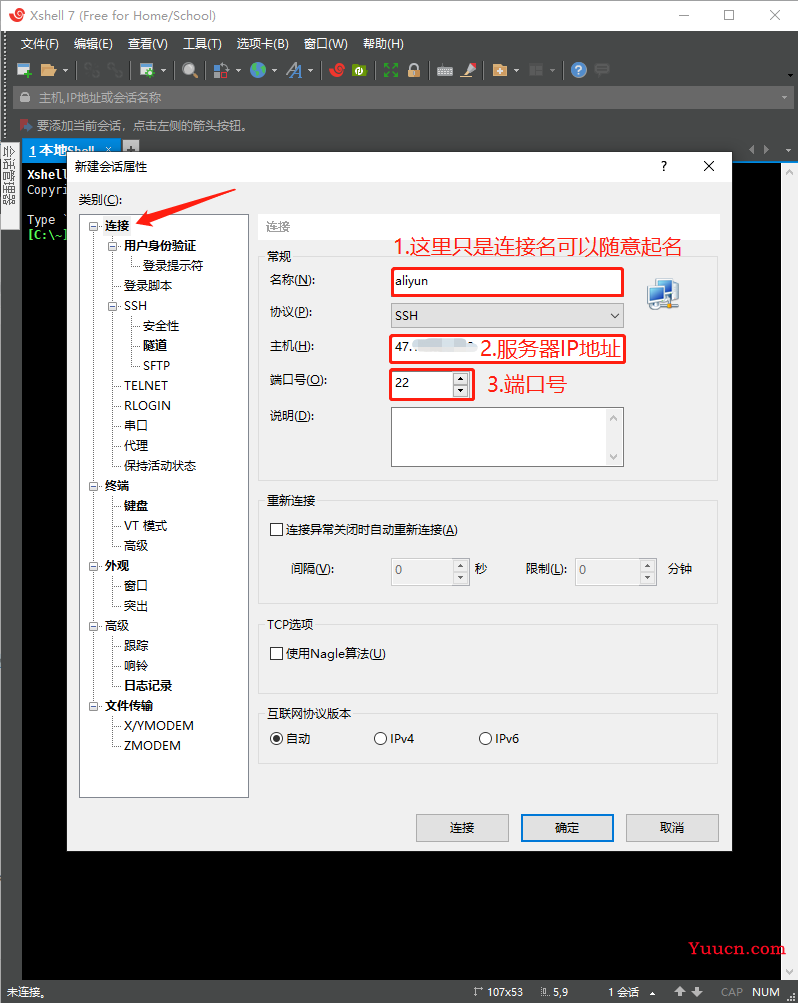Screen dimensions: 798x1003
Task: Collapse the 文件传输 tree node
Action: click(x=93, y=706)
